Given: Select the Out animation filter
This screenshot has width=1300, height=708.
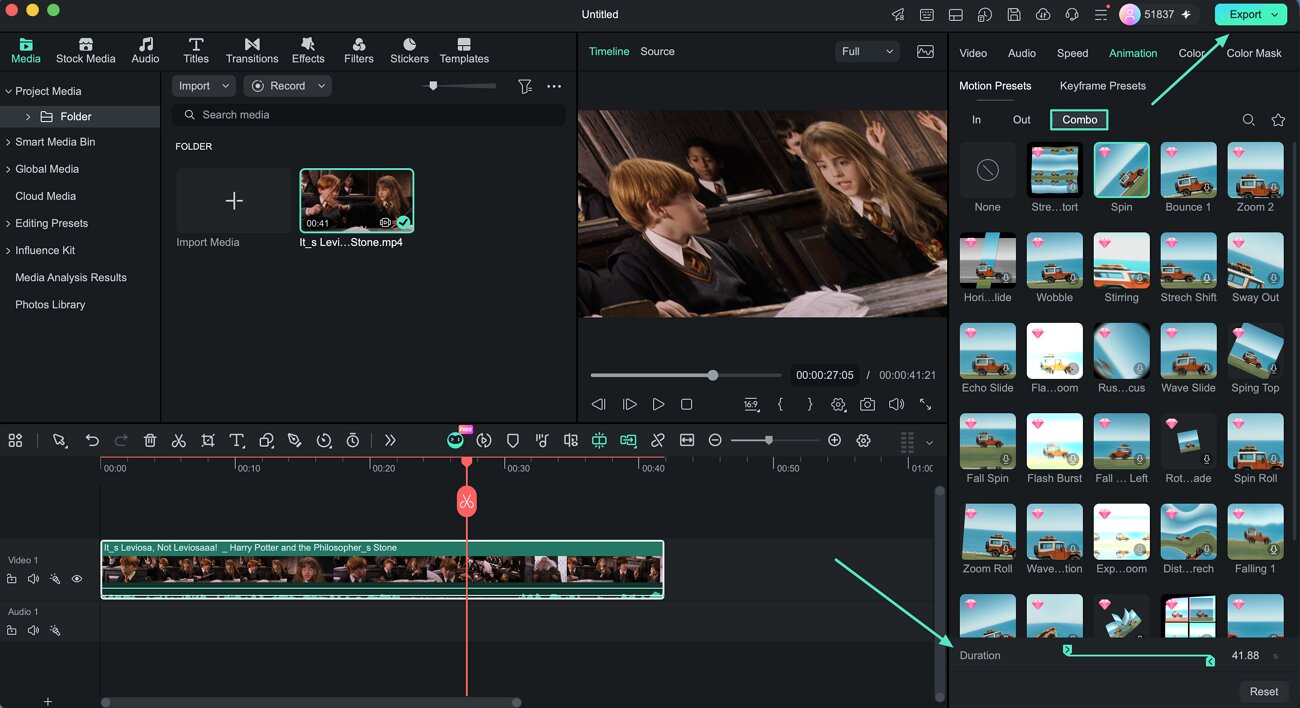Looking at the screenshot, I should 1021,120.
